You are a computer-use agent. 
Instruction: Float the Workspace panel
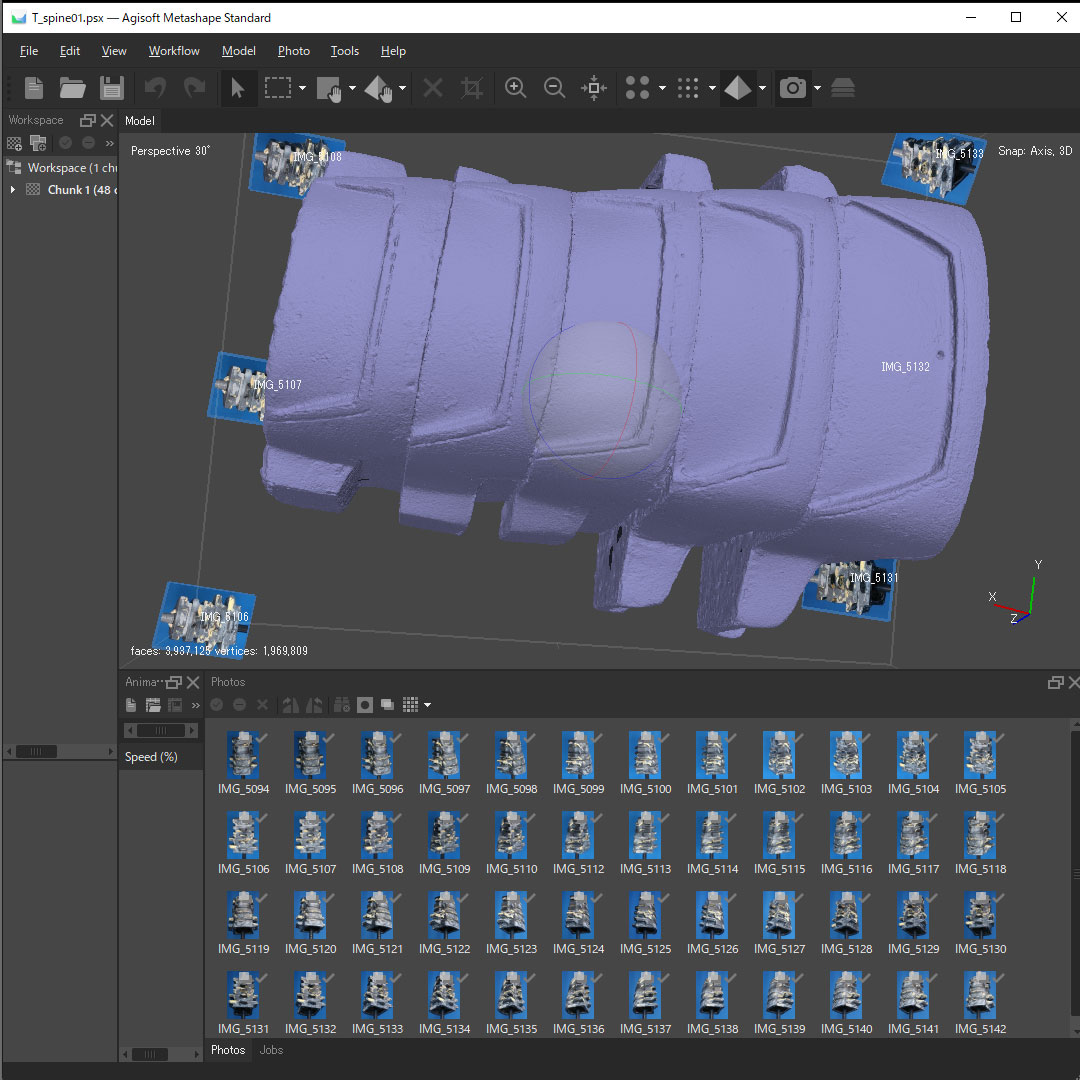coord(87,121)
